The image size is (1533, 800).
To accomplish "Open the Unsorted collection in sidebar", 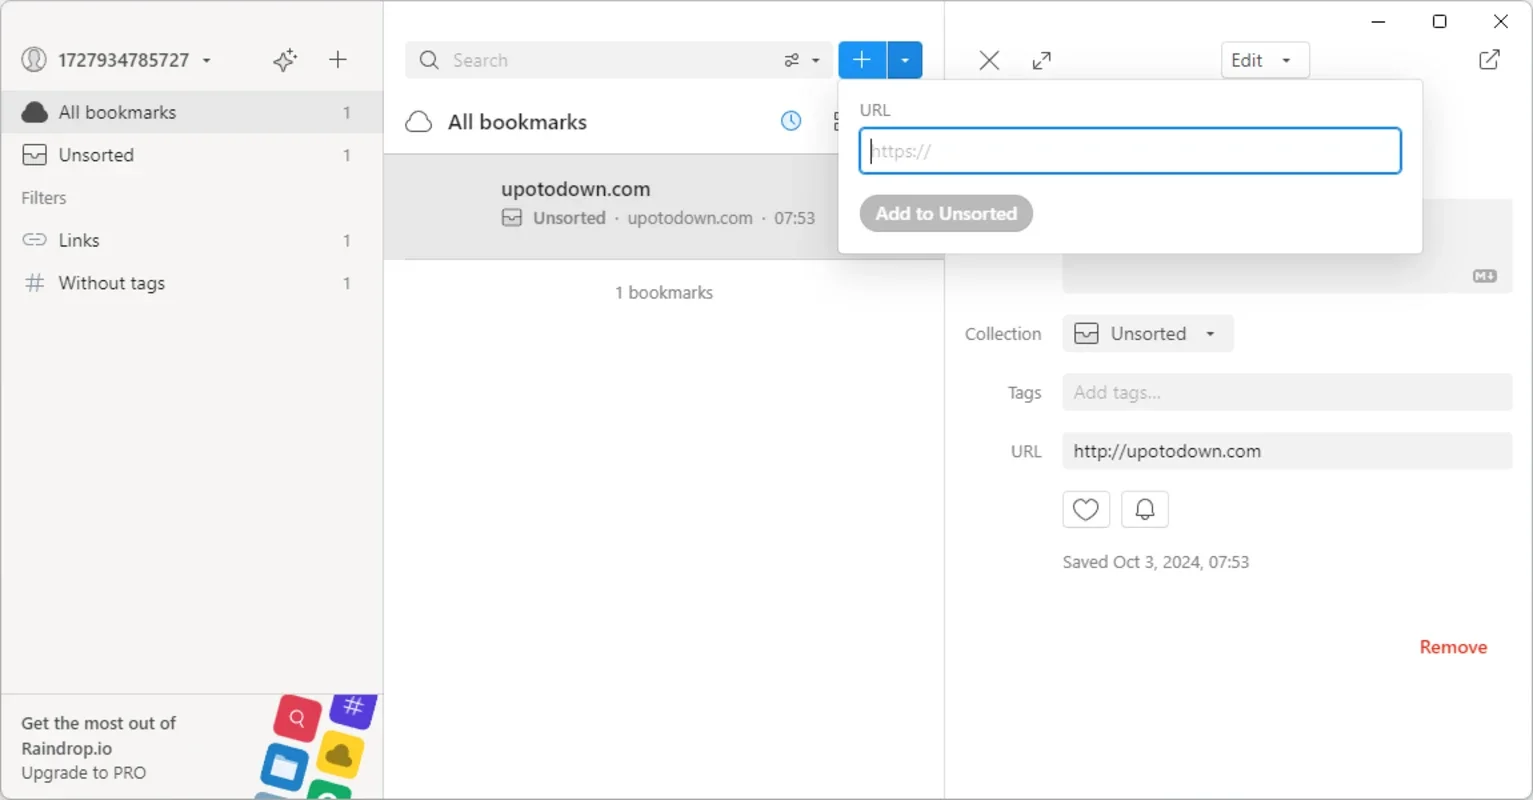I will 192,155.
